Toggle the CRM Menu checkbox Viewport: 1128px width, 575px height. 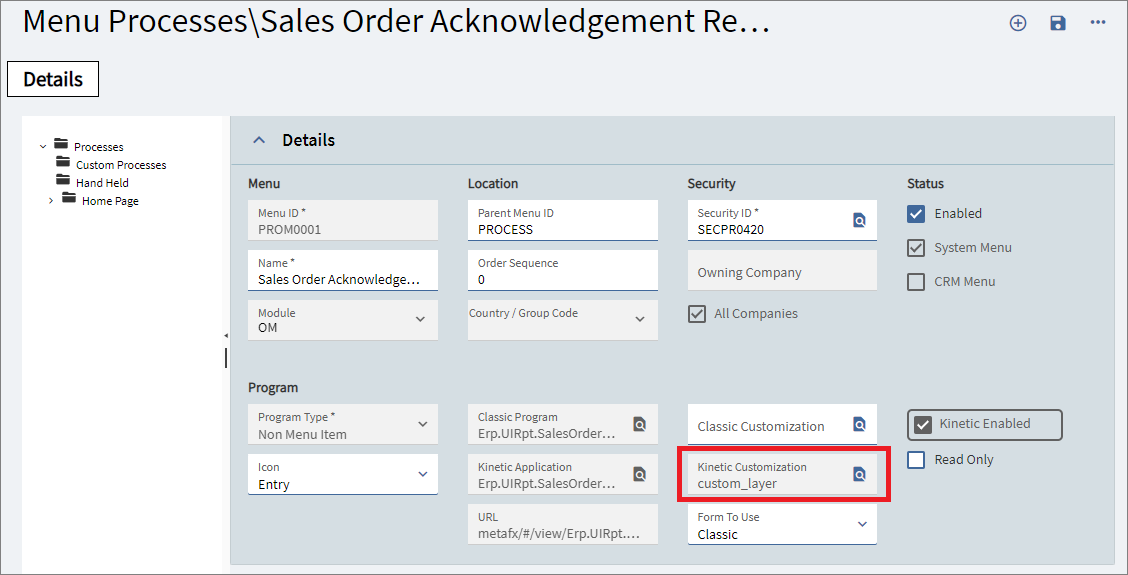coord(916,281)
